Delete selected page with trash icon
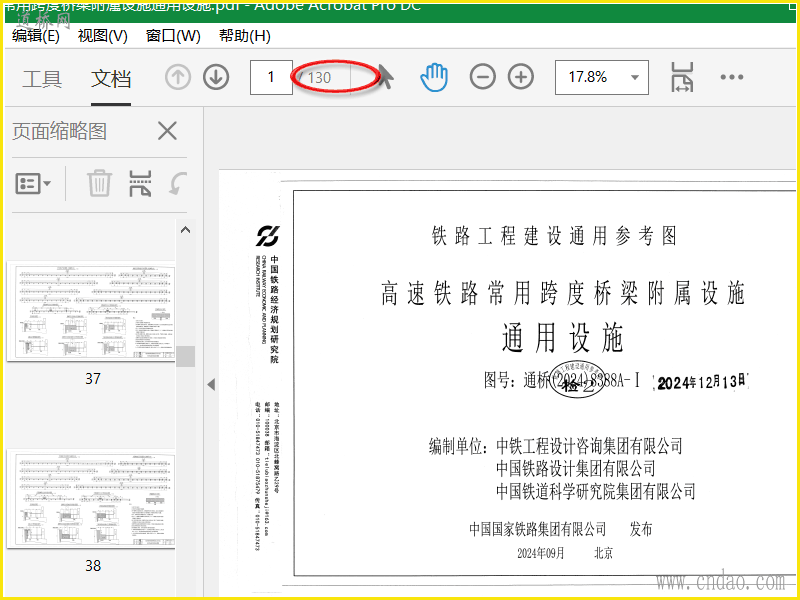This screenshot has width=800, height=600. pos(99,183)
